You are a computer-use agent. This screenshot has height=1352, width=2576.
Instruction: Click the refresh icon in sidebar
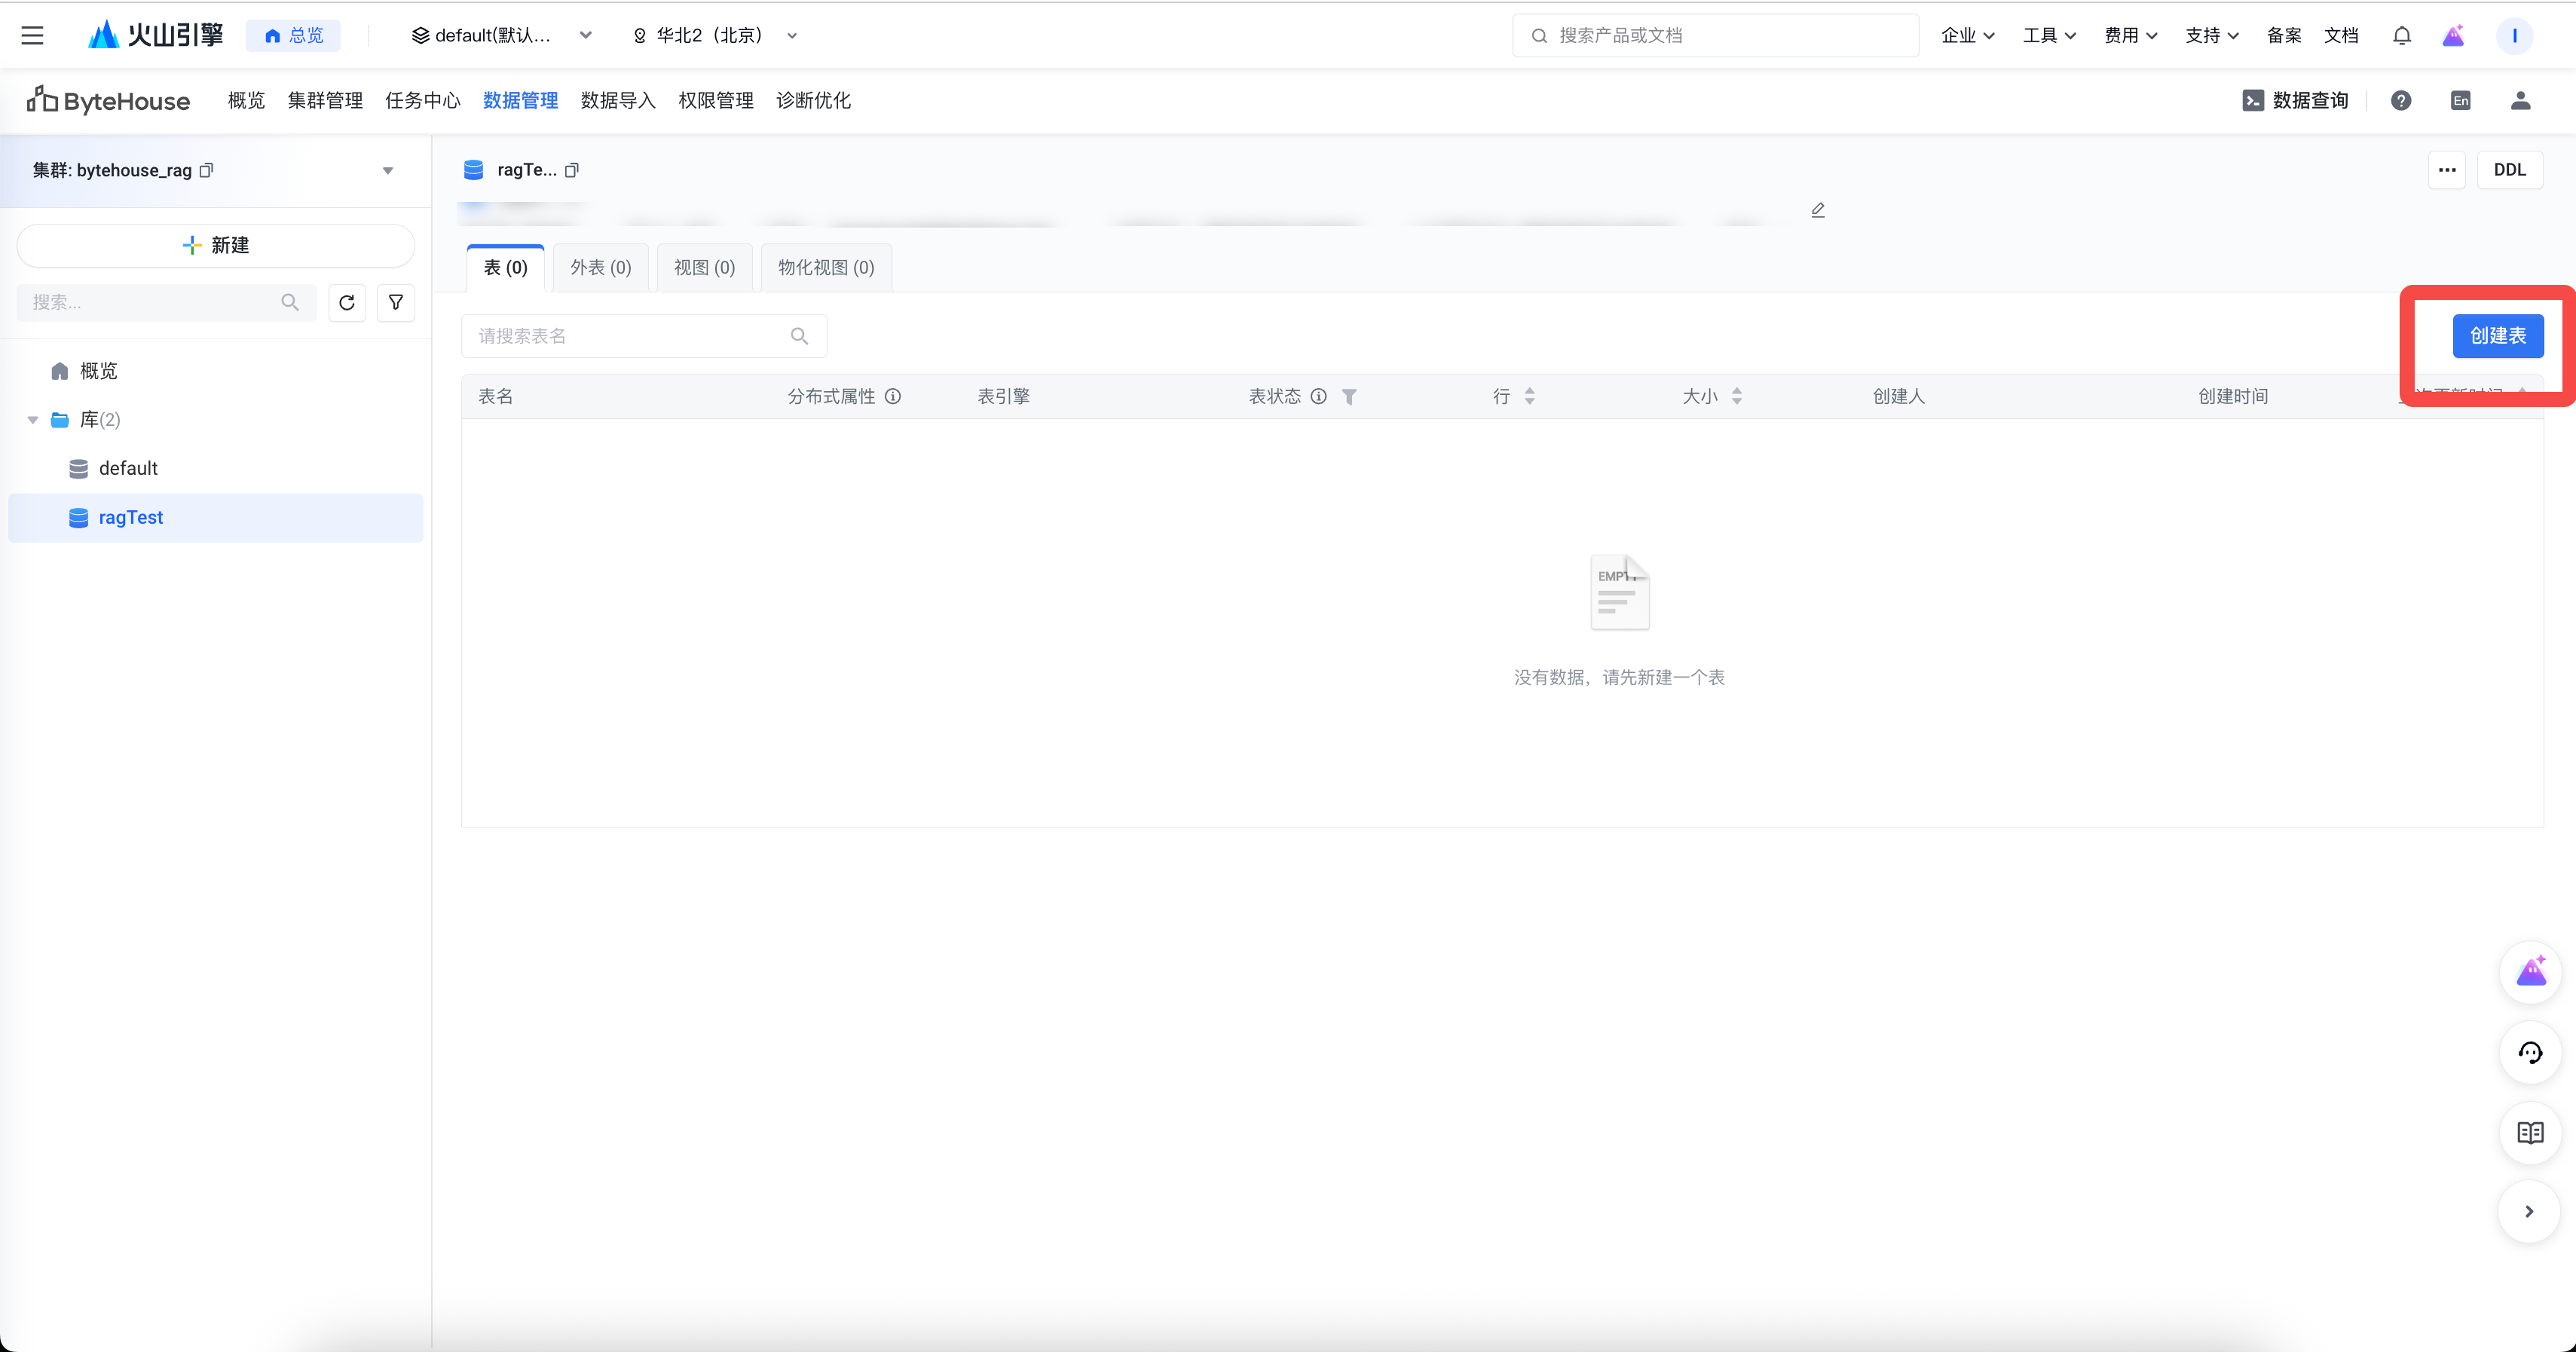(346, 302)
